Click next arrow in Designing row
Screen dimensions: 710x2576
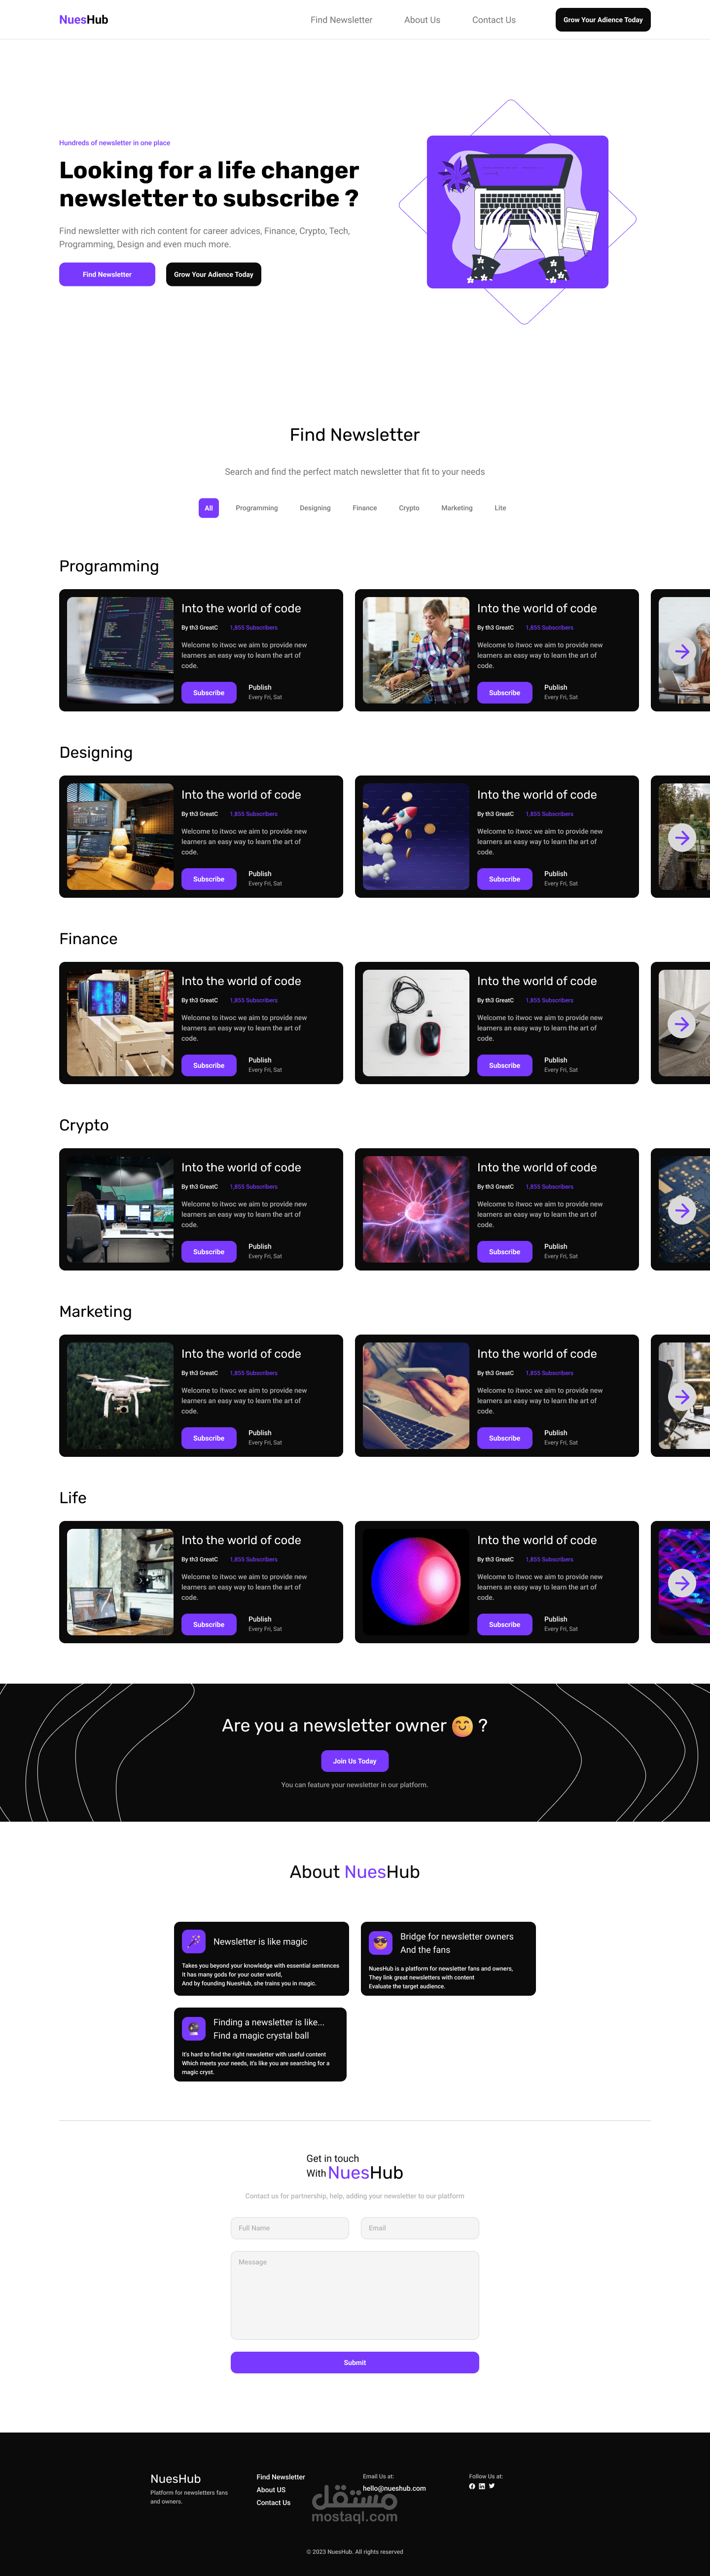682,837
